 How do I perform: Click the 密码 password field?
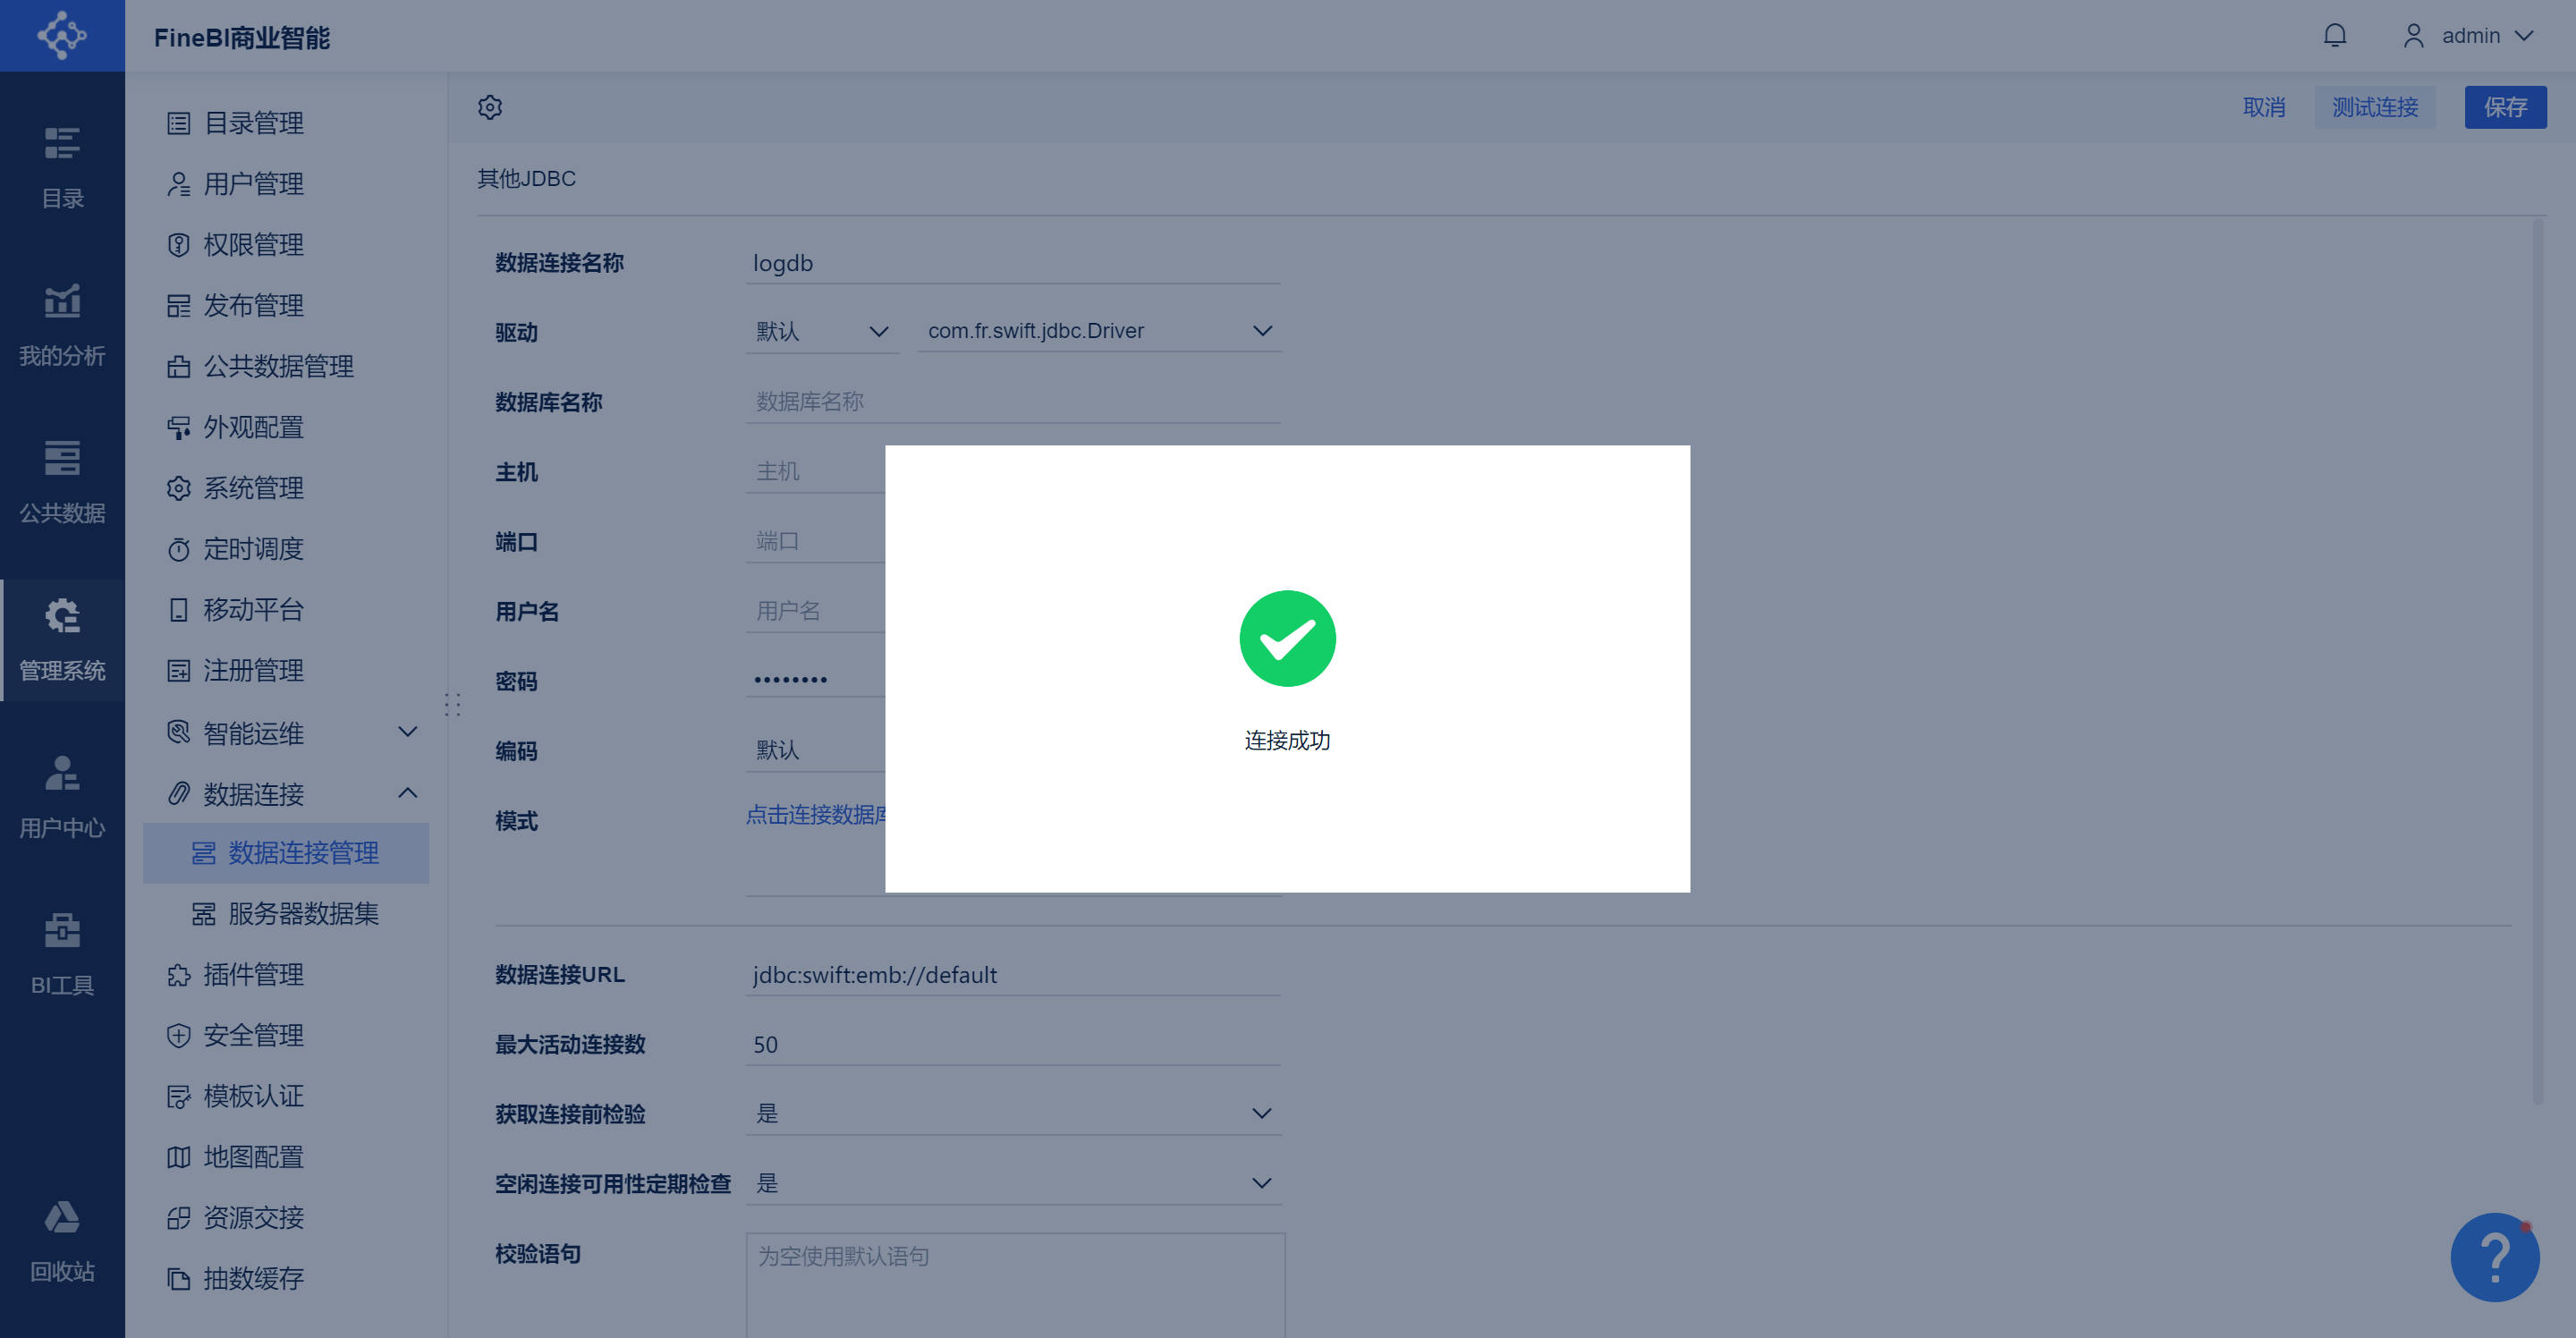pyautogui.click(x=815, y=680)
